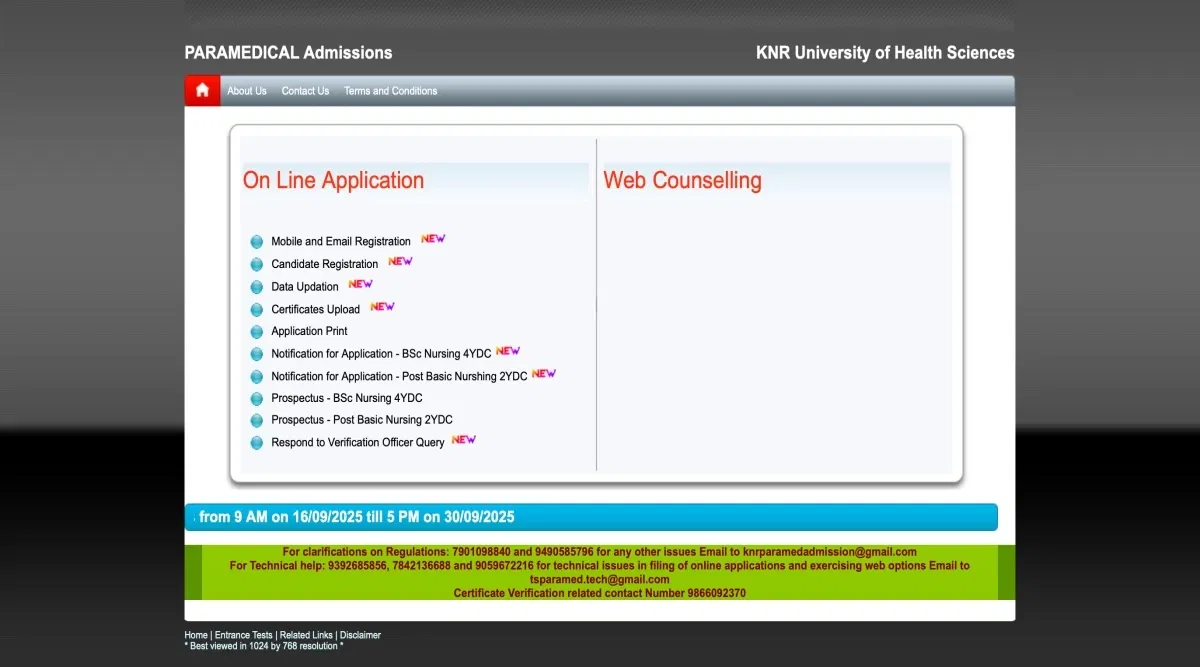Viewport: 1200px width, 667px height.
Task: Open Prospectus - Post Basic Nursing 2YDC
Action: 362,420
